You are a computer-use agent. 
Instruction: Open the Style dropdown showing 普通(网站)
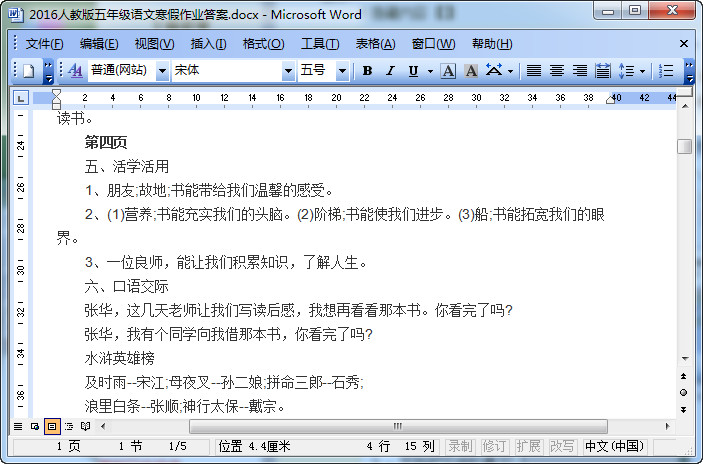162,71
